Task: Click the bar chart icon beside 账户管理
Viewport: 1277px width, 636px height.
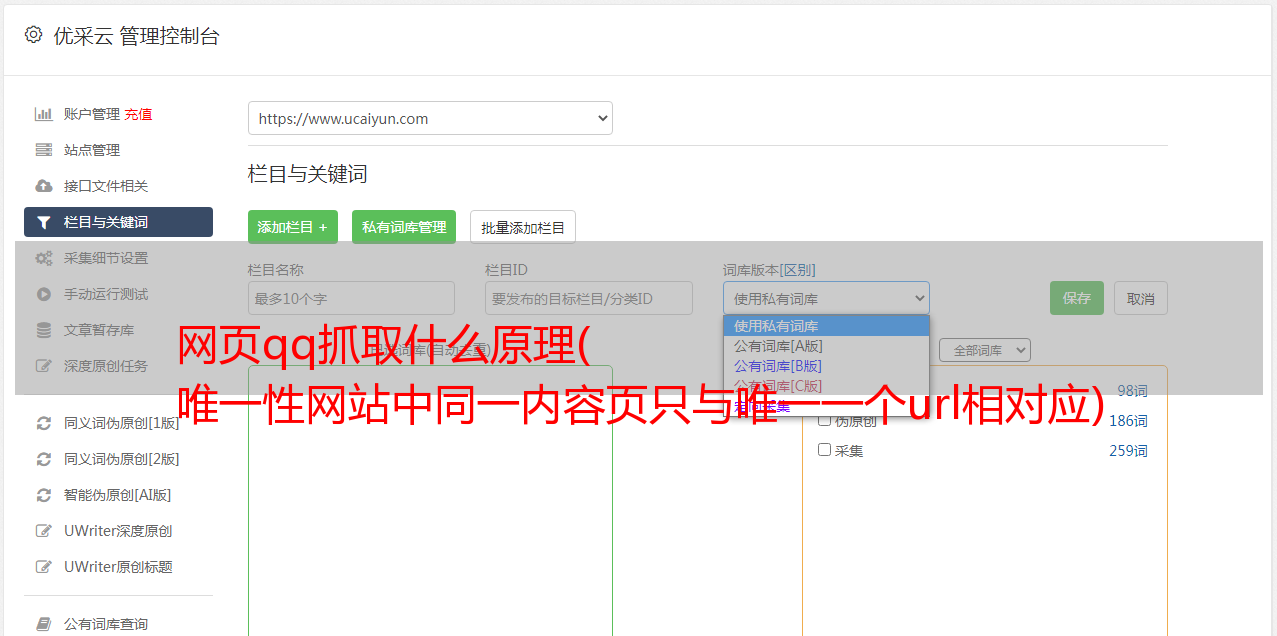Action: point(43,114)
